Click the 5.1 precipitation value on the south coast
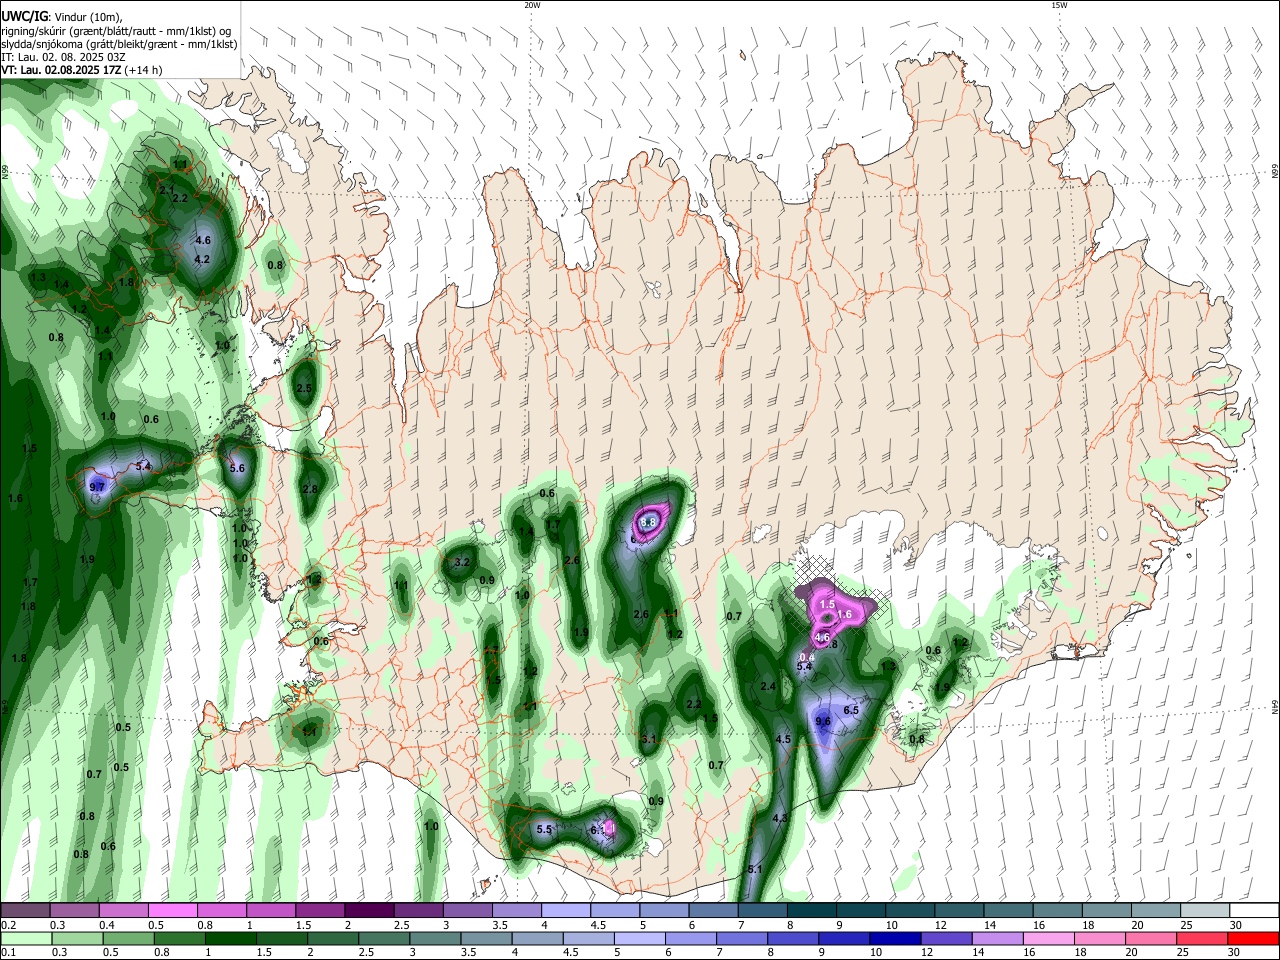 point(755,869)
